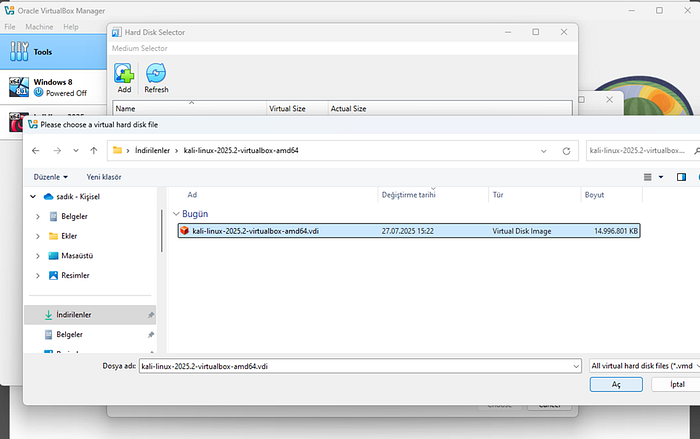Select İndirilenler quick access item

(90, 315)
